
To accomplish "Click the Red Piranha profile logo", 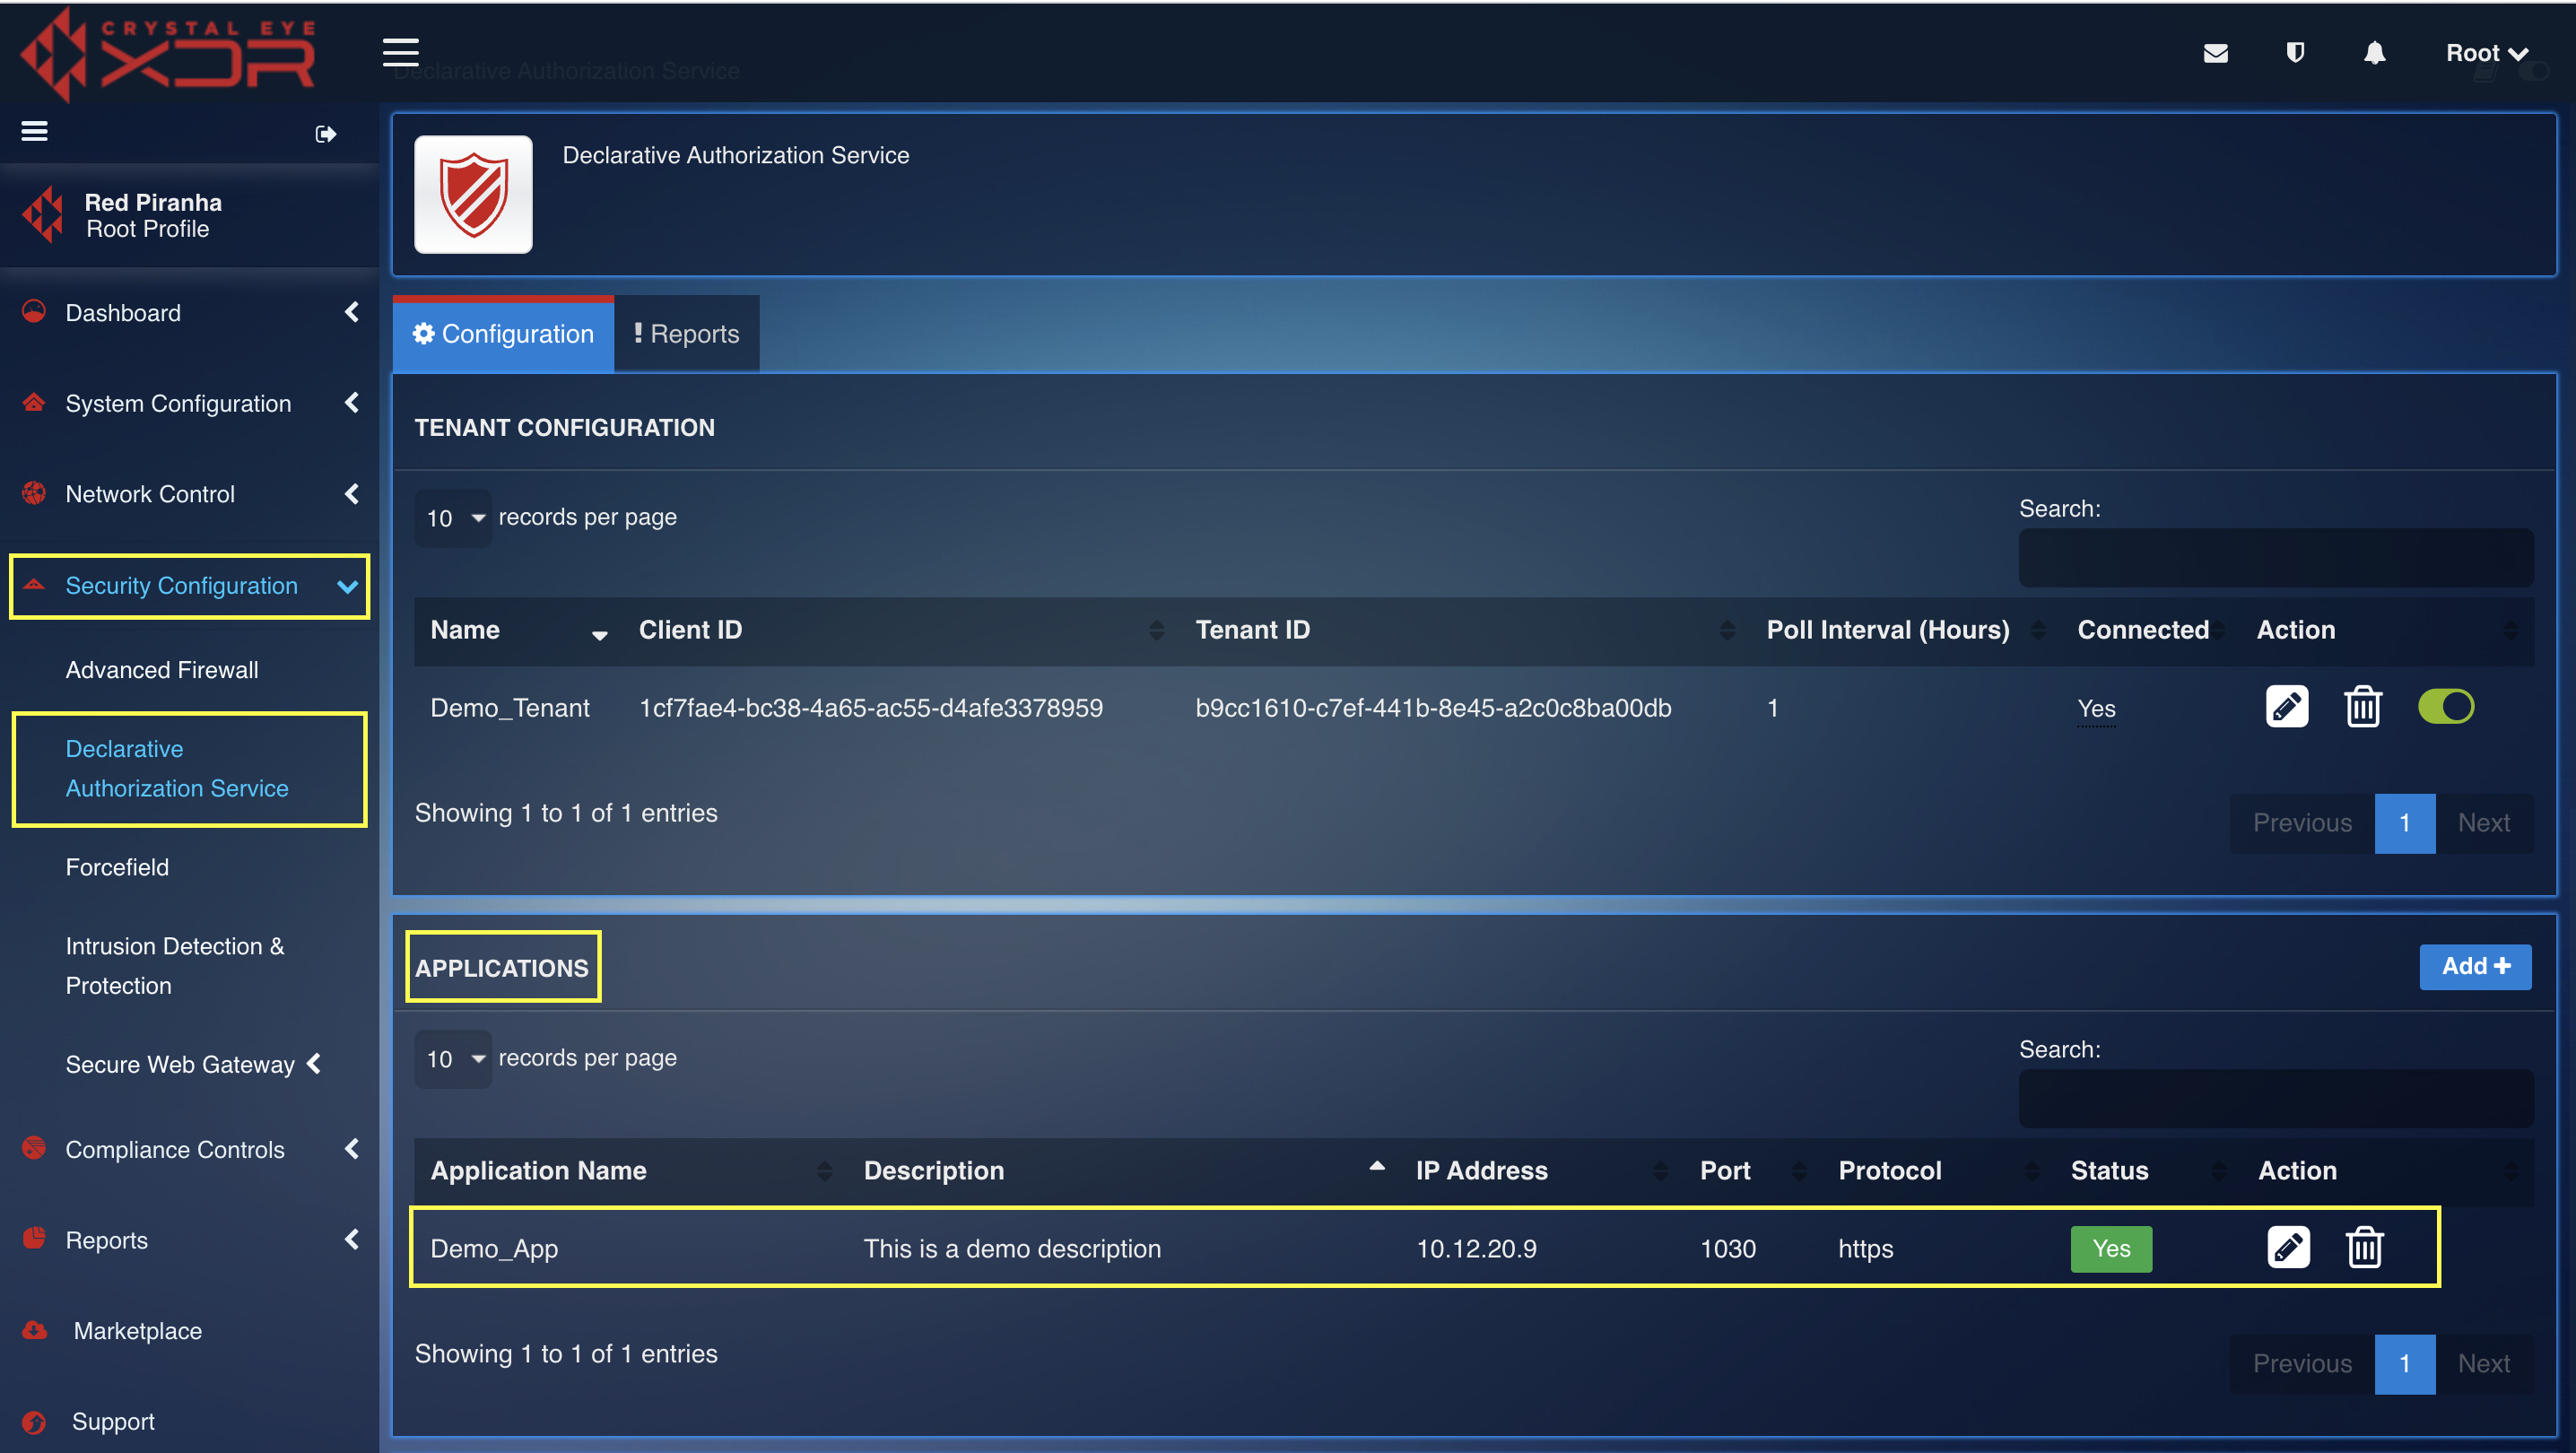I will (43, 214).
